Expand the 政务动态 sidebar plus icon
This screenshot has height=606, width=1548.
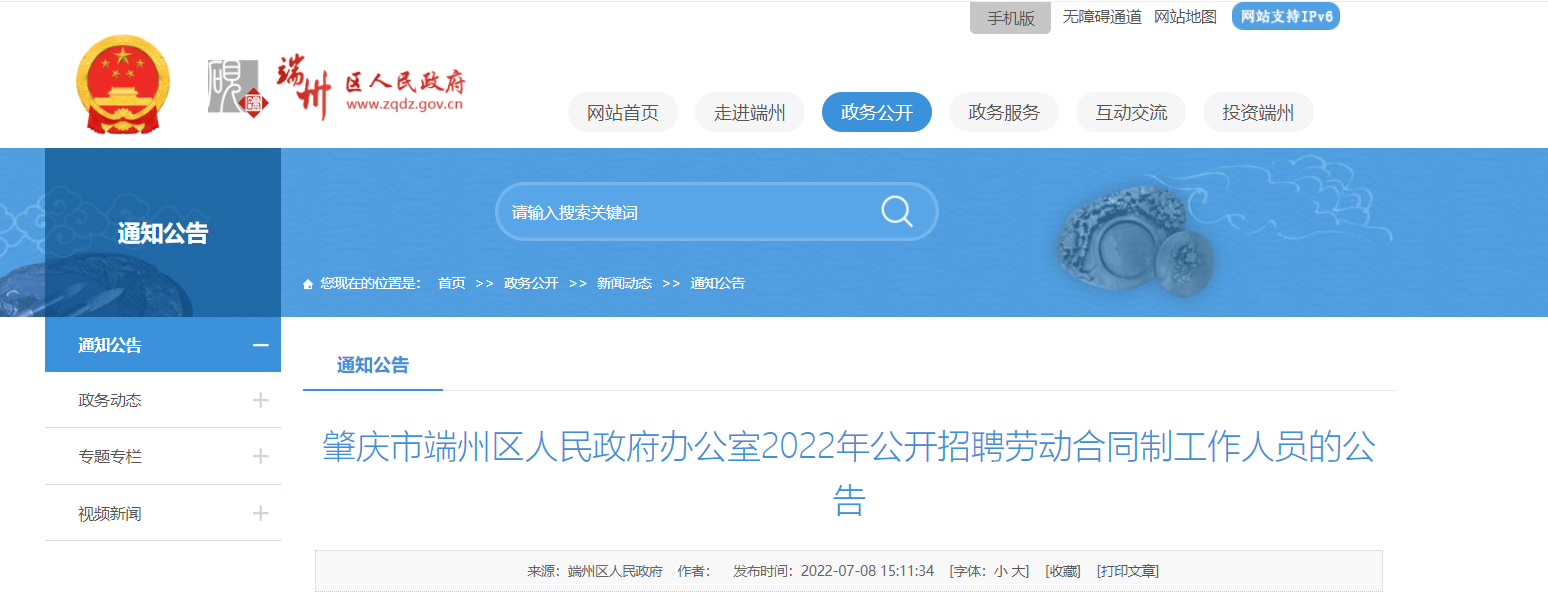click(x=261, y=400)
